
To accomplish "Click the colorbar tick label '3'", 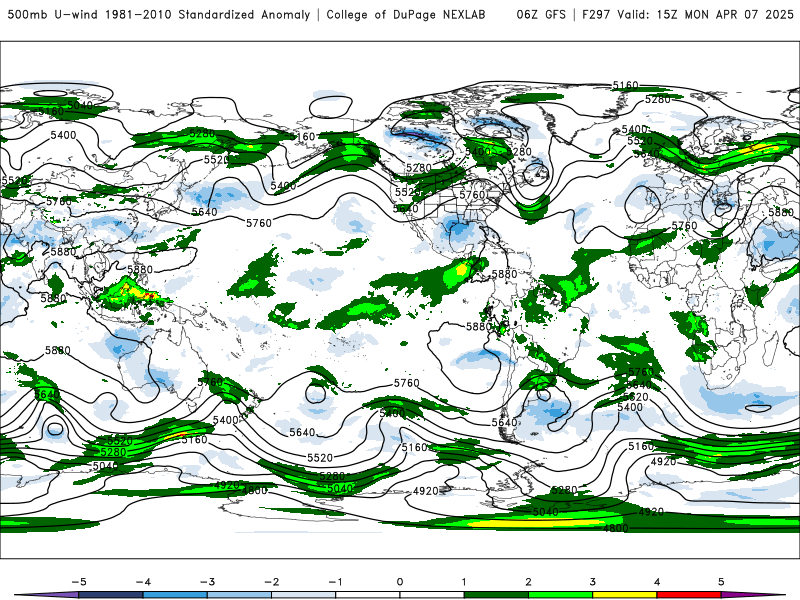I will (x=593, y=582).
